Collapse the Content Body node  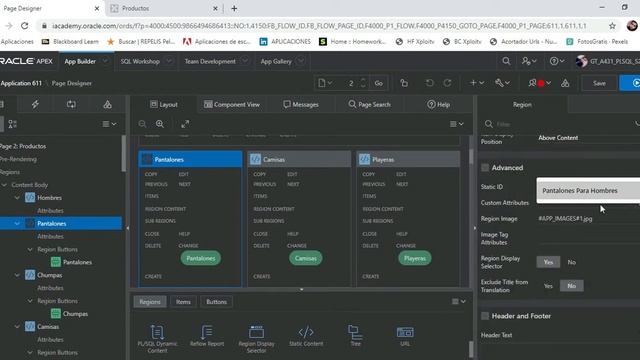point(4,185)
